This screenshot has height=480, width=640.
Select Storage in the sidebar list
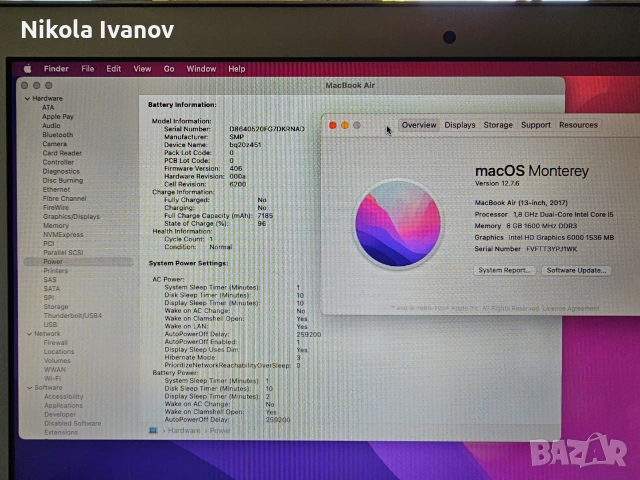[x=56, y=307]
